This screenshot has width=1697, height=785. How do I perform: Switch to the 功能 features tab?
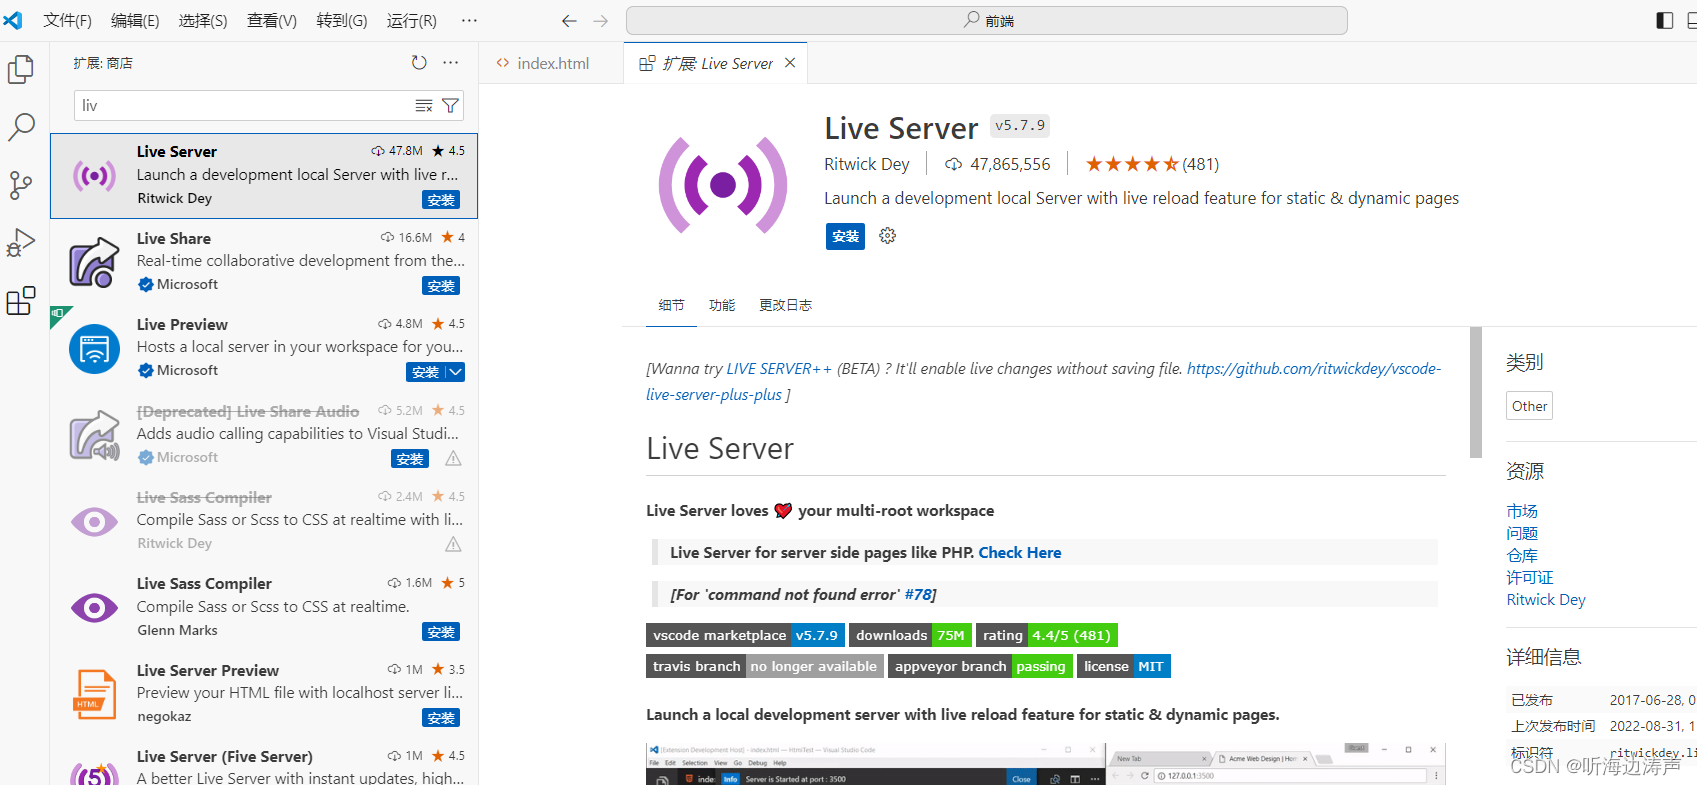pyautogui.click(x=722, y=305)
